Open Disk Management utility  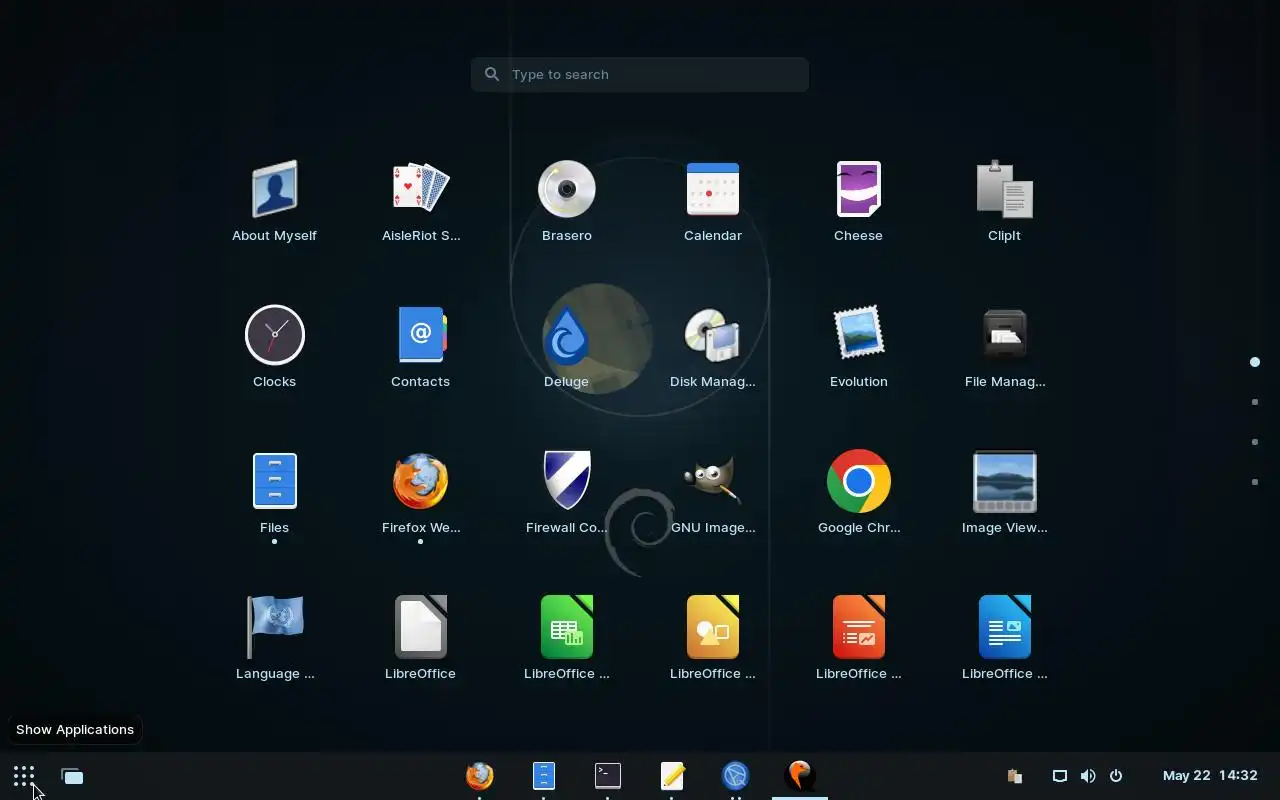point(712,335)
